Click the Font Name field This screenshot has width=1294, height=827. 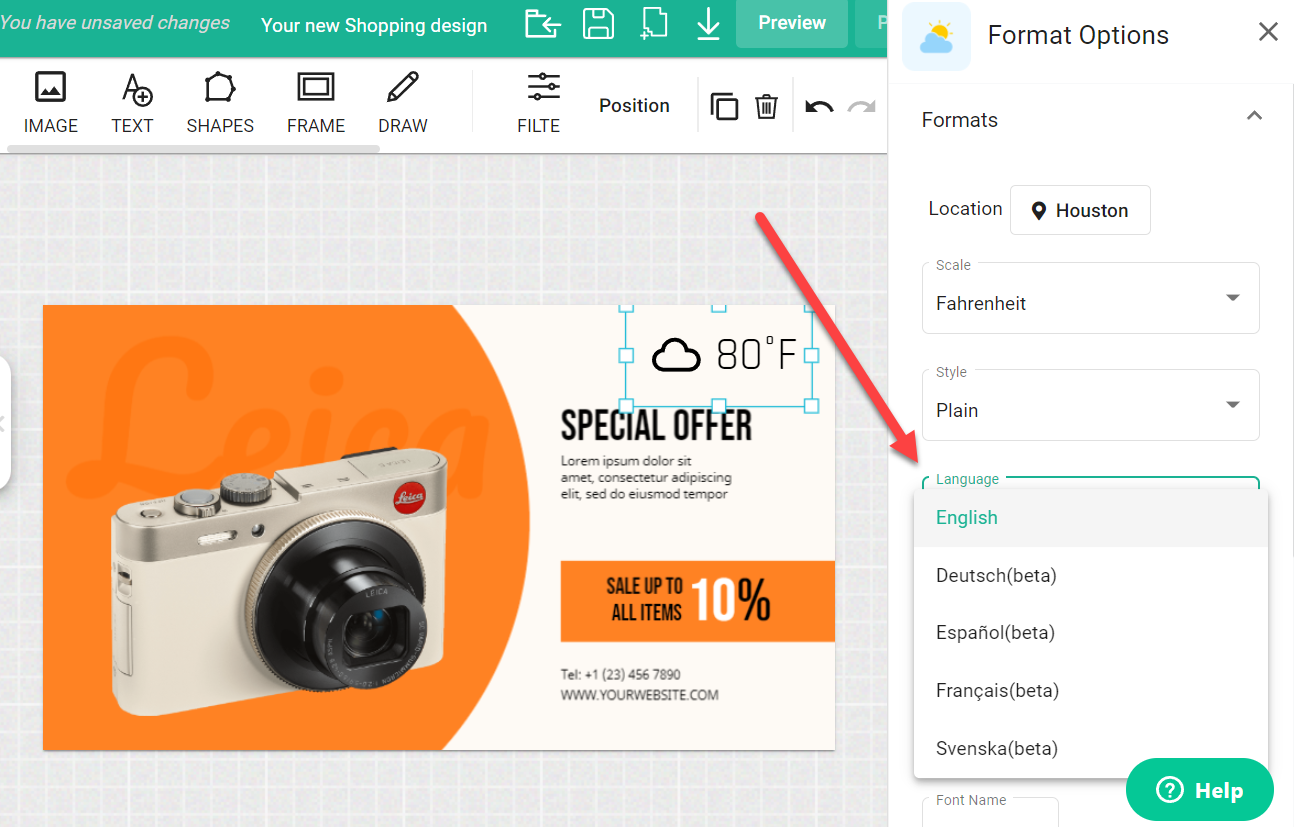(990, 812)
